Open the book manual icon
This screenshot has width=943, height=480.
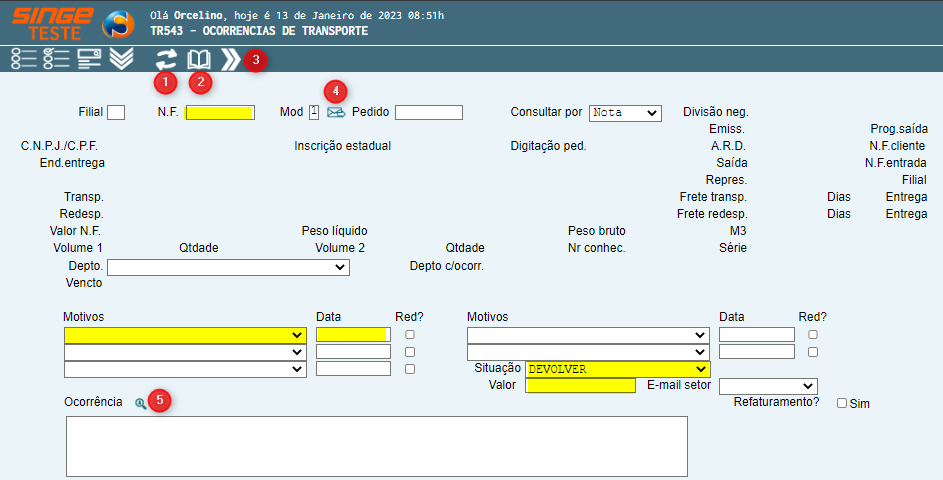point(199,60)
